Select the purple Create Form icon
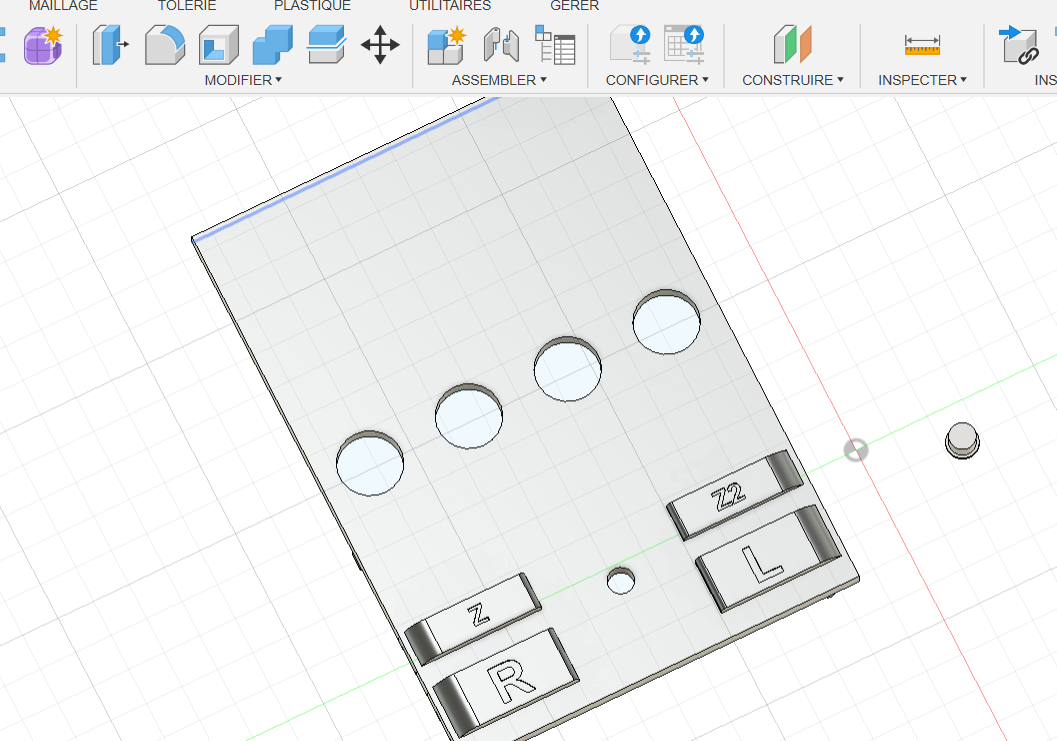 43,45
